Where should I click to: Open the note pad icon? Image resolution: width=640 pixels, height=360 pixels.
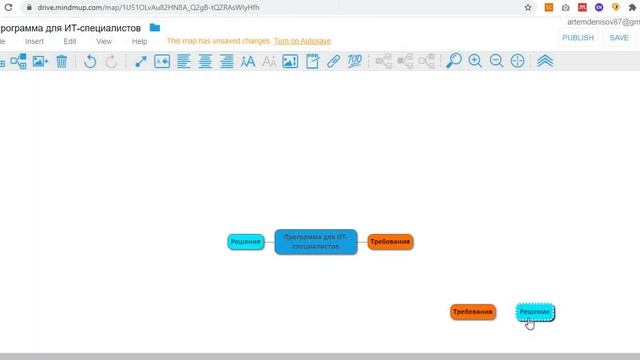pos(312,61)
